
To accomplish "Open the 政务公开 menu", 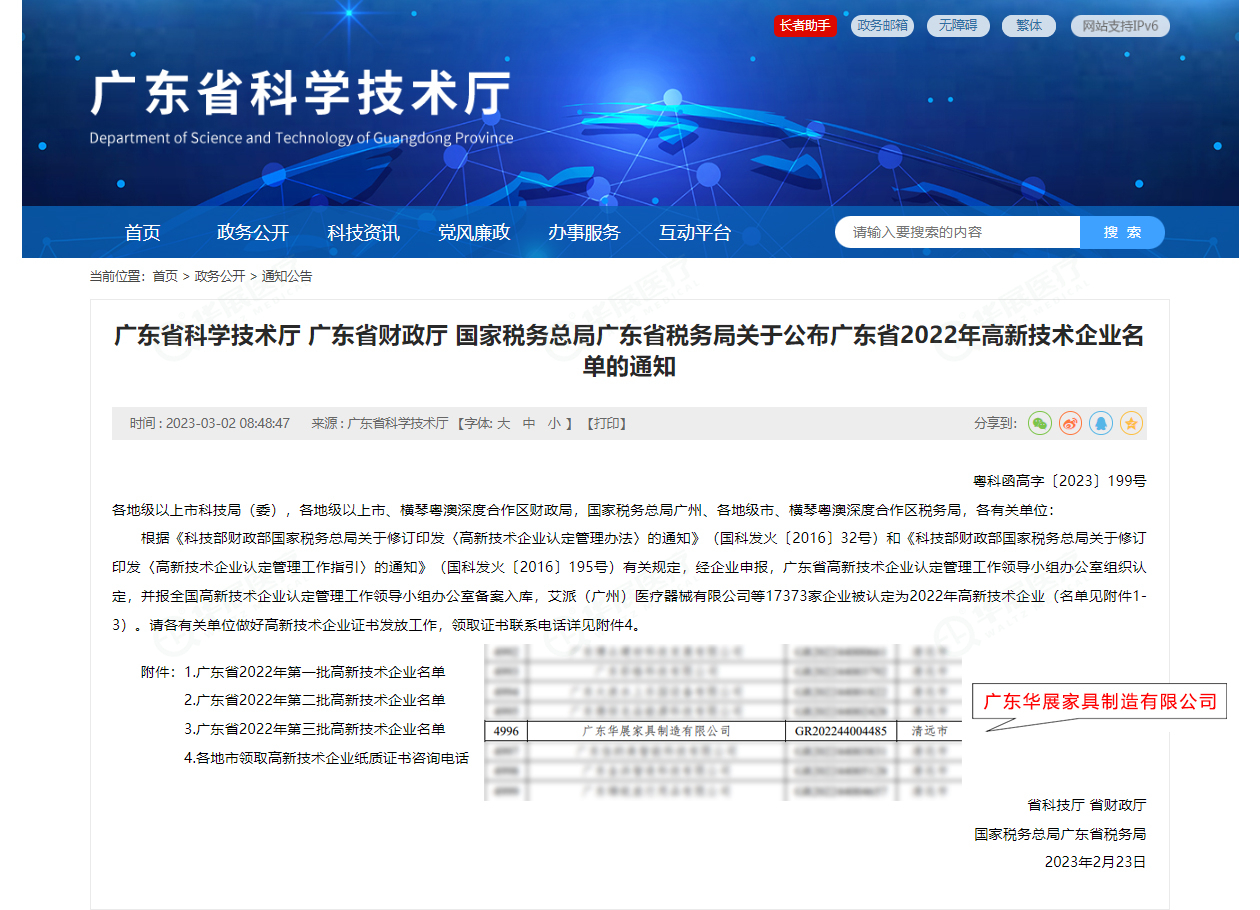I will [253, 233].
